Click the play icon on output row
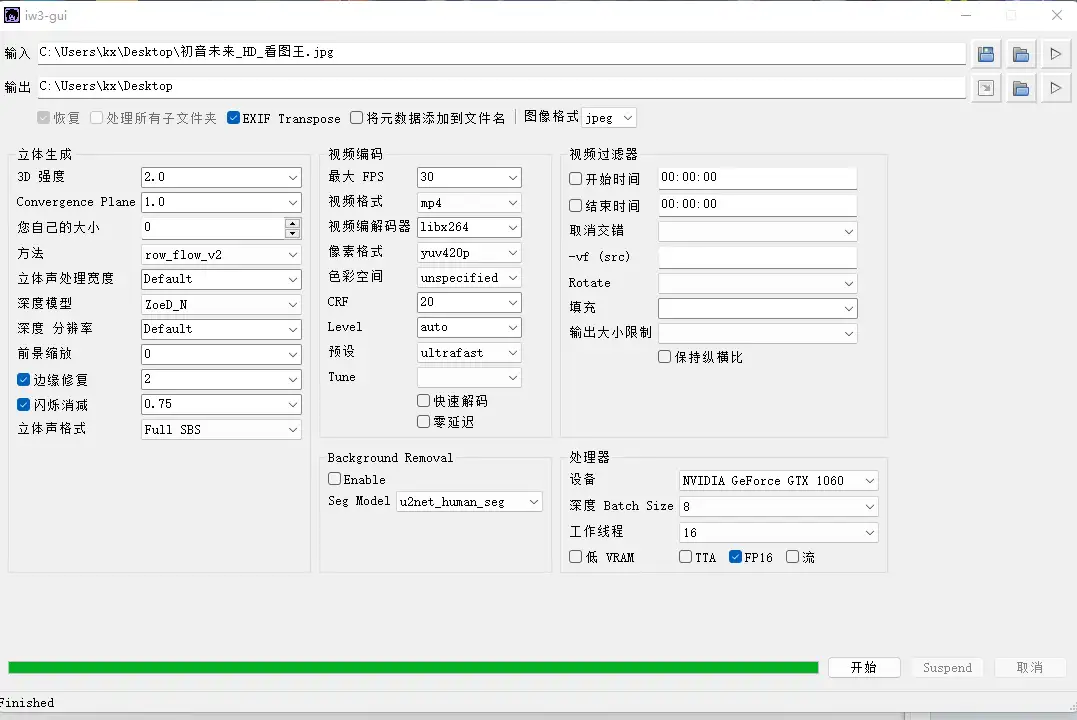This screenshot has height=720, width=1077. pos(1056,88)
